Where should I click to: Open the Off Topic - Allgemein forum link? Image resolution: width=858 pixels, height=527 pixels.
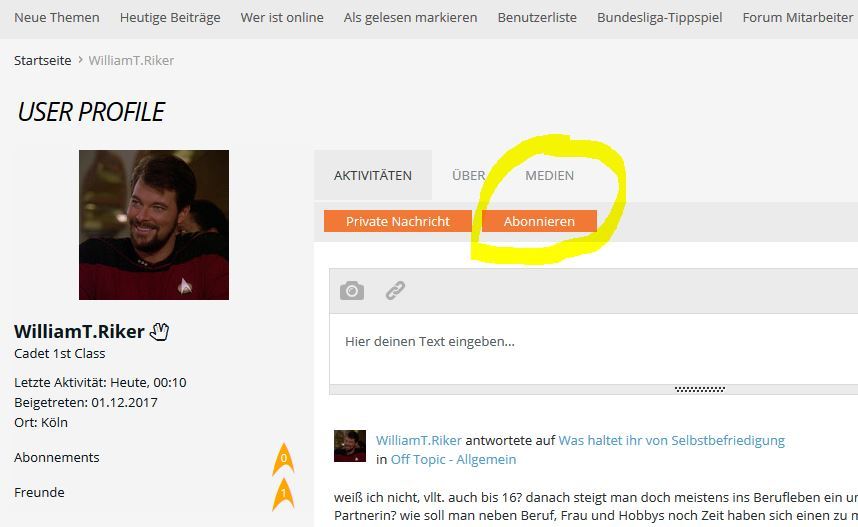point(453,459)
